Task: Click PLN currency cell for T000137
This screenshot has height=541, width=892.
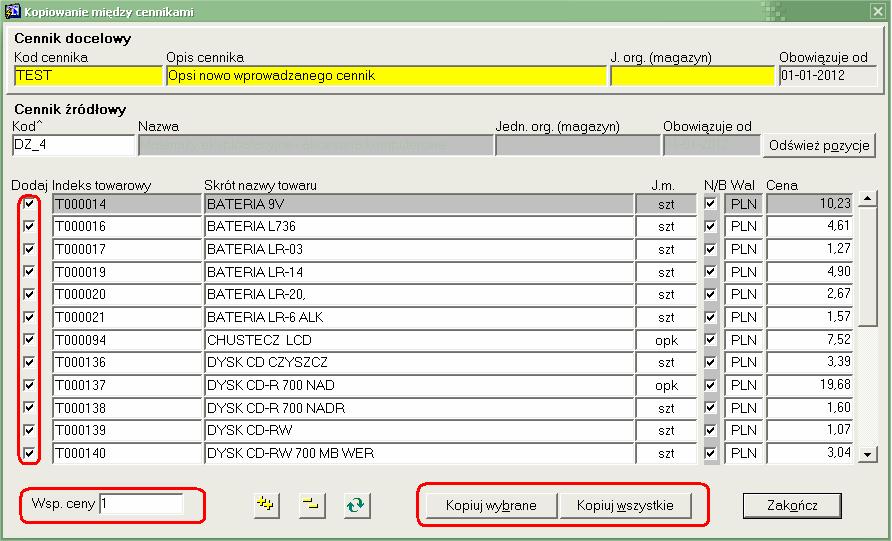Action: (744, 385)
